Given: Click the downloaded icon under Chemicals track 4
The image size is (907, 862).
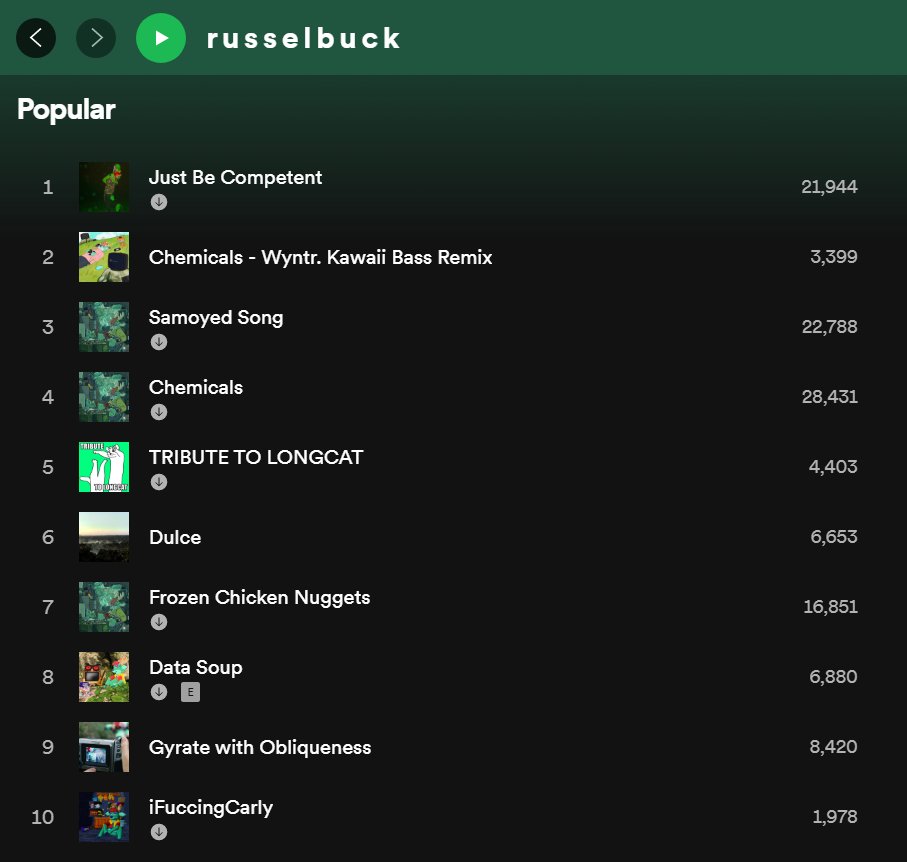Looking at the screenshot, I should pos(159,412).
